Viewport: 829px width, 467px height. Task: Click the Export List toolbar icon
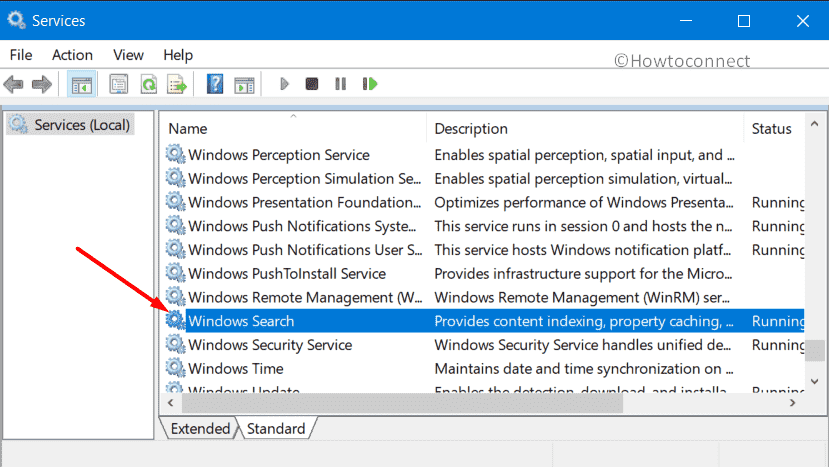[177, 84]
